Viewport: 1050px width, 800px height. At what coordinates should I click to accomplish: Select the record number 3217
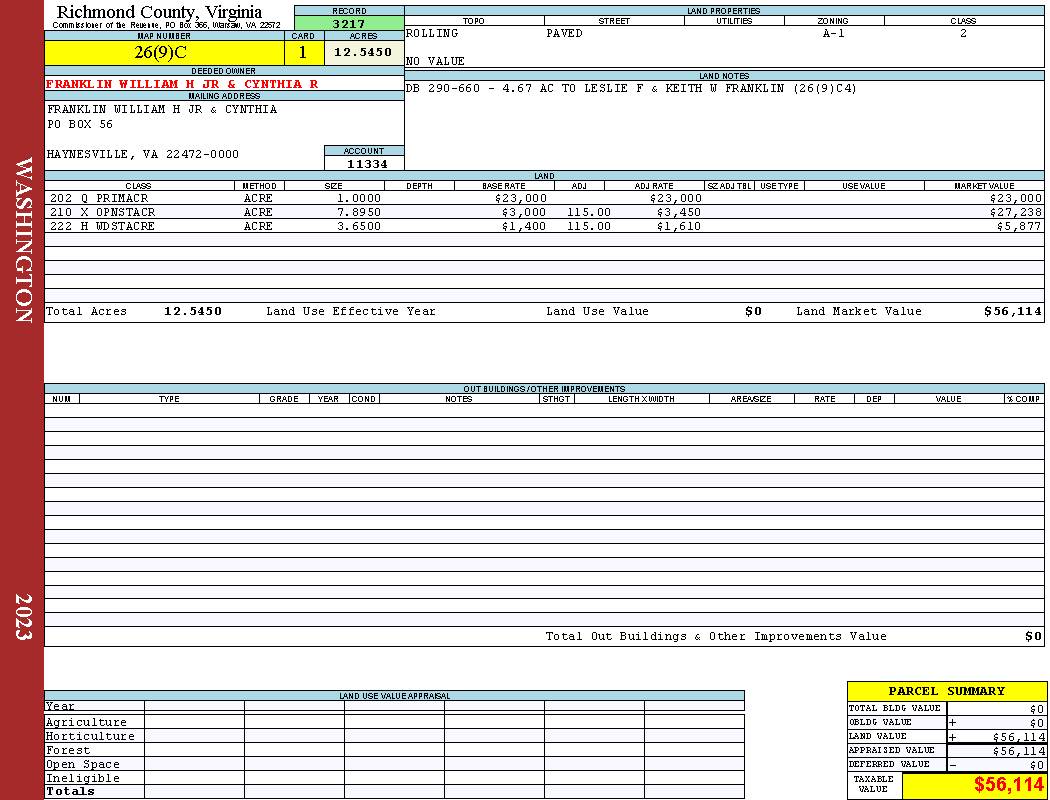point(349,23)
